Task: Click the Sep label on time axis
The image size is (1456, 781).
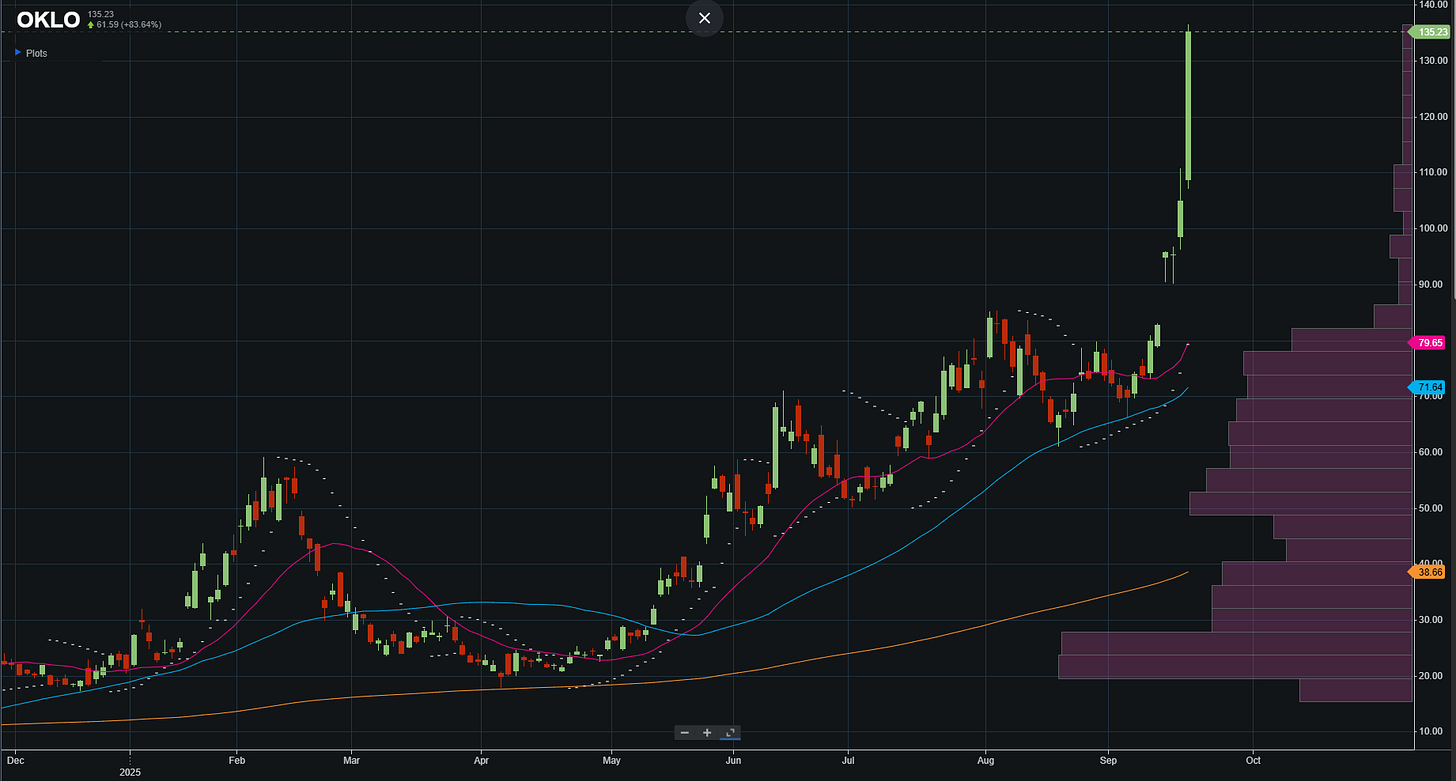Action: click(1108, 760)
